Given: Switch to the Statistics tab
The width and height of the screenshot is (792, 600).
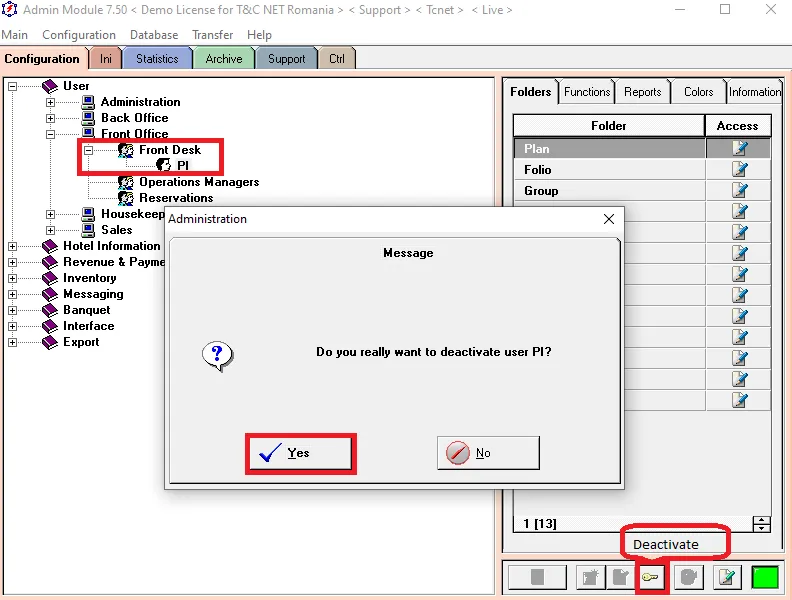Looking at the screenshot, I should pyautogui.click(x=157, y=59).
